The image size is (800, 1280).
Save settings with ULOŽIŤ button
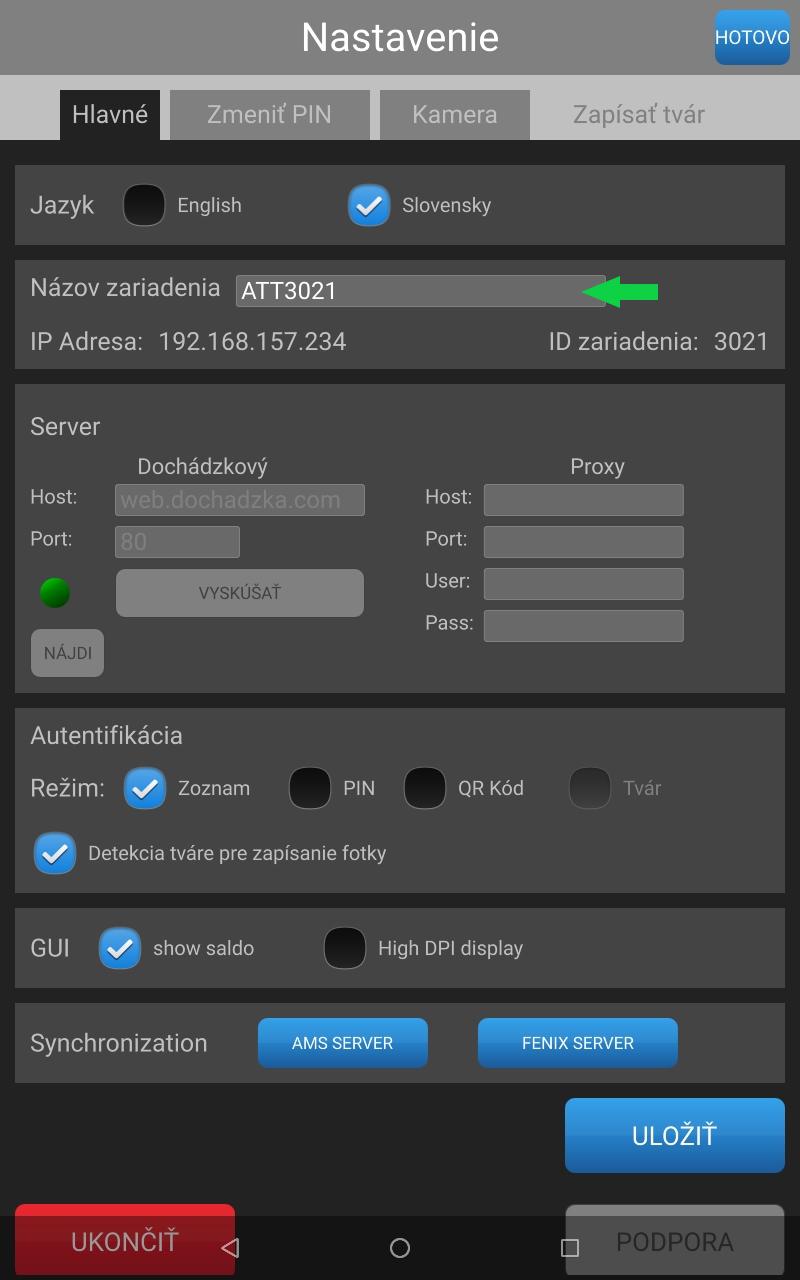click(x=674, y=1135)
